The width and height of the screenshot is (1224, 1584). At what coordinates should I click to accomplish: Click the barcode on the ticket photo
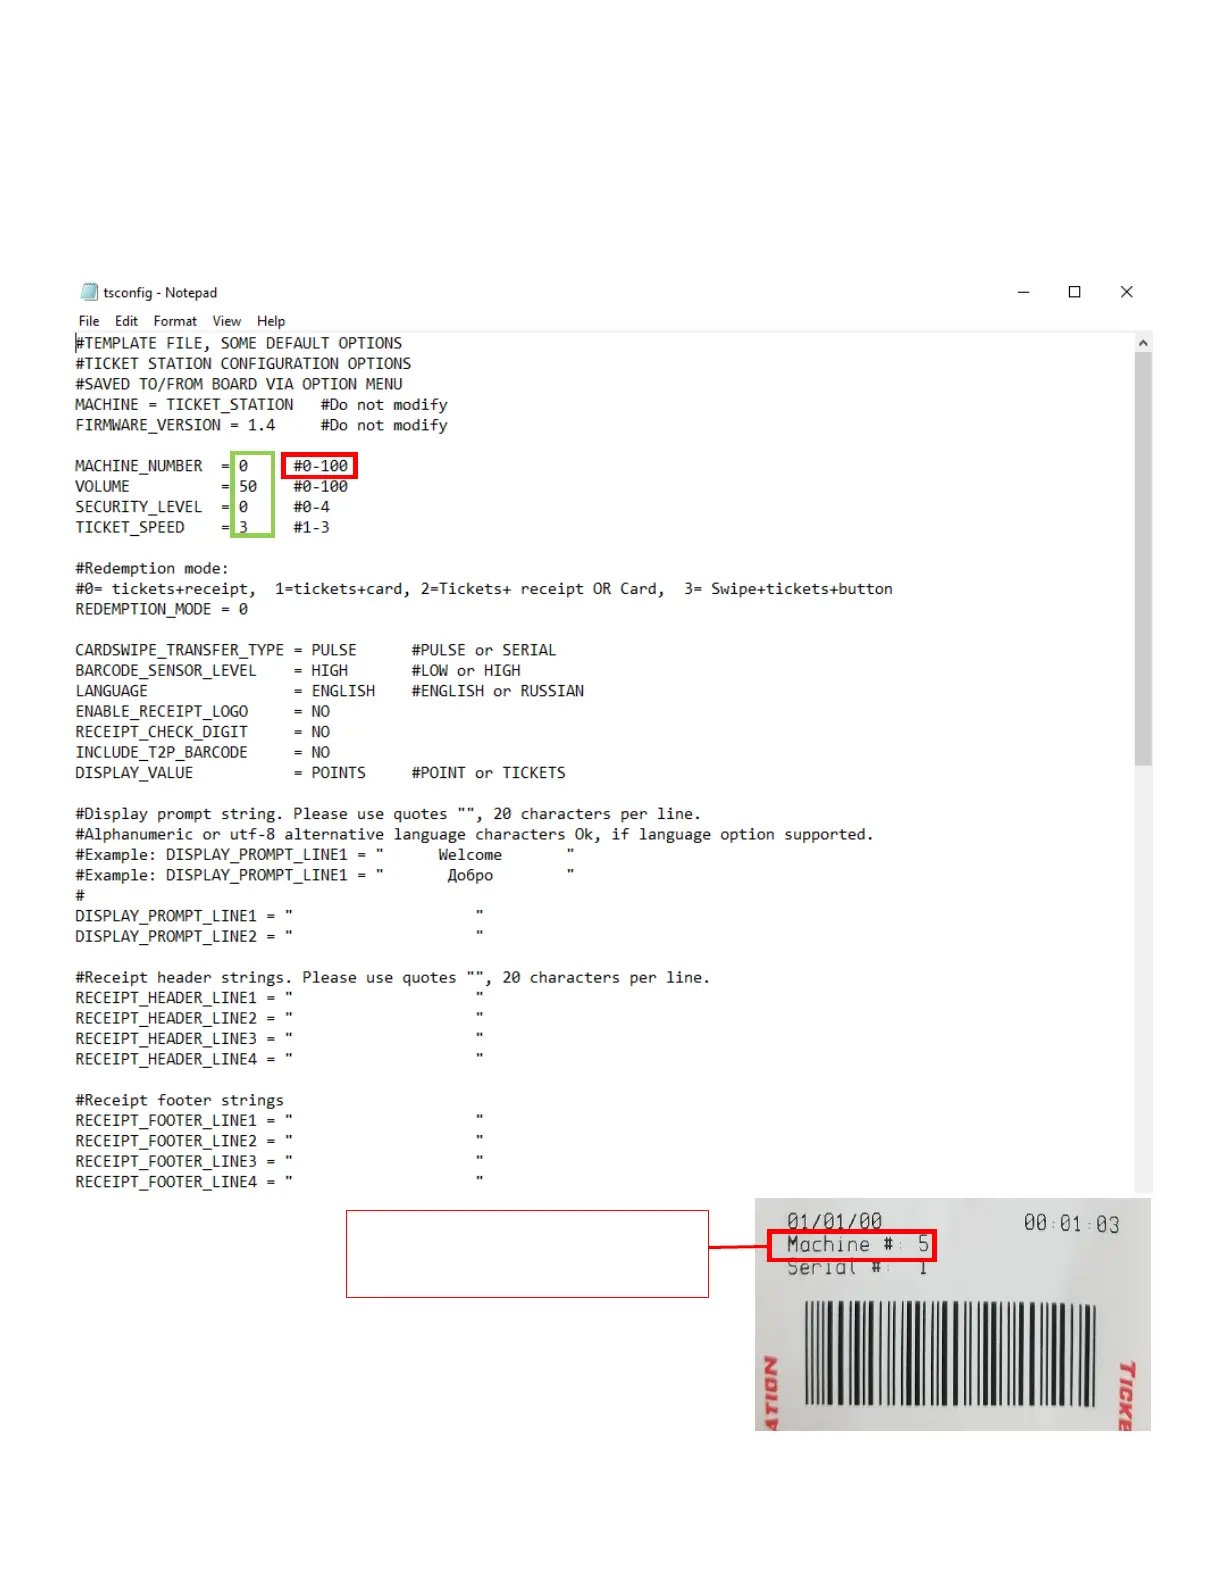click(x=950, y=1354)
